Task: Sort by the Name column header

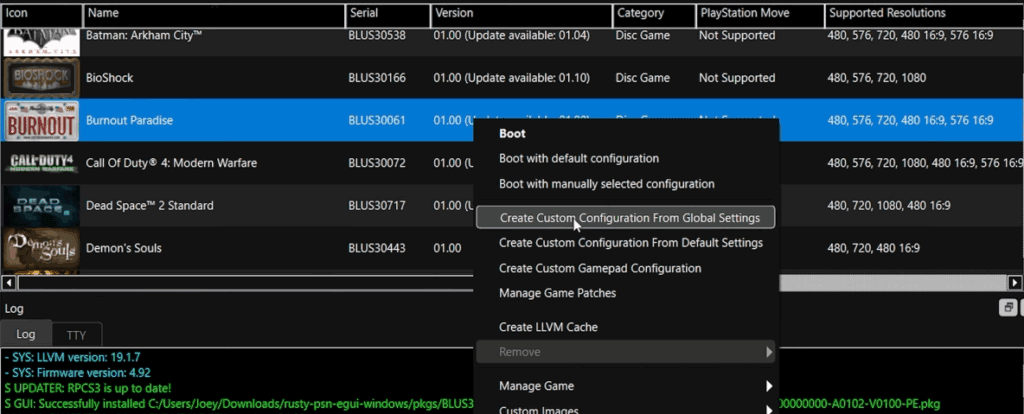Action: coord(214,13)
